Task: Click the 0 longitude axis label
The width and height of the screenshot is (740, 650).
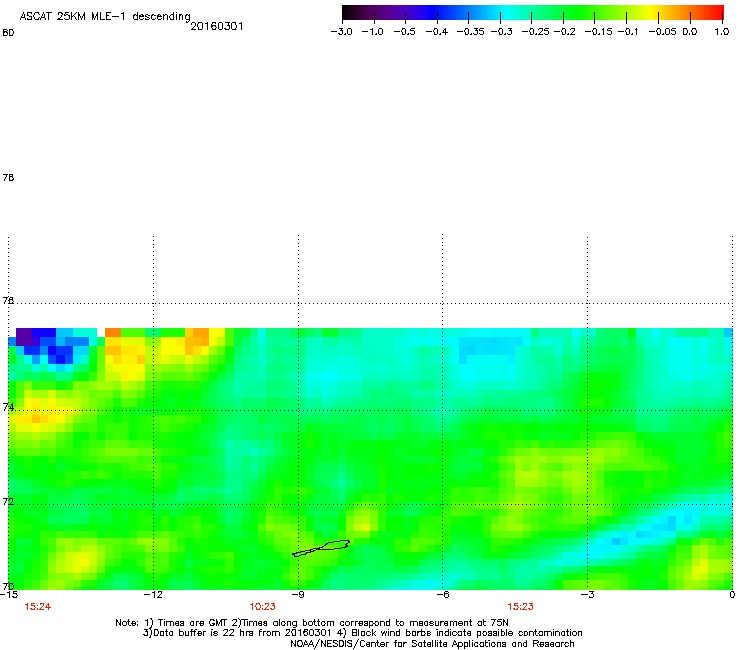Action: tap(732, 594)
